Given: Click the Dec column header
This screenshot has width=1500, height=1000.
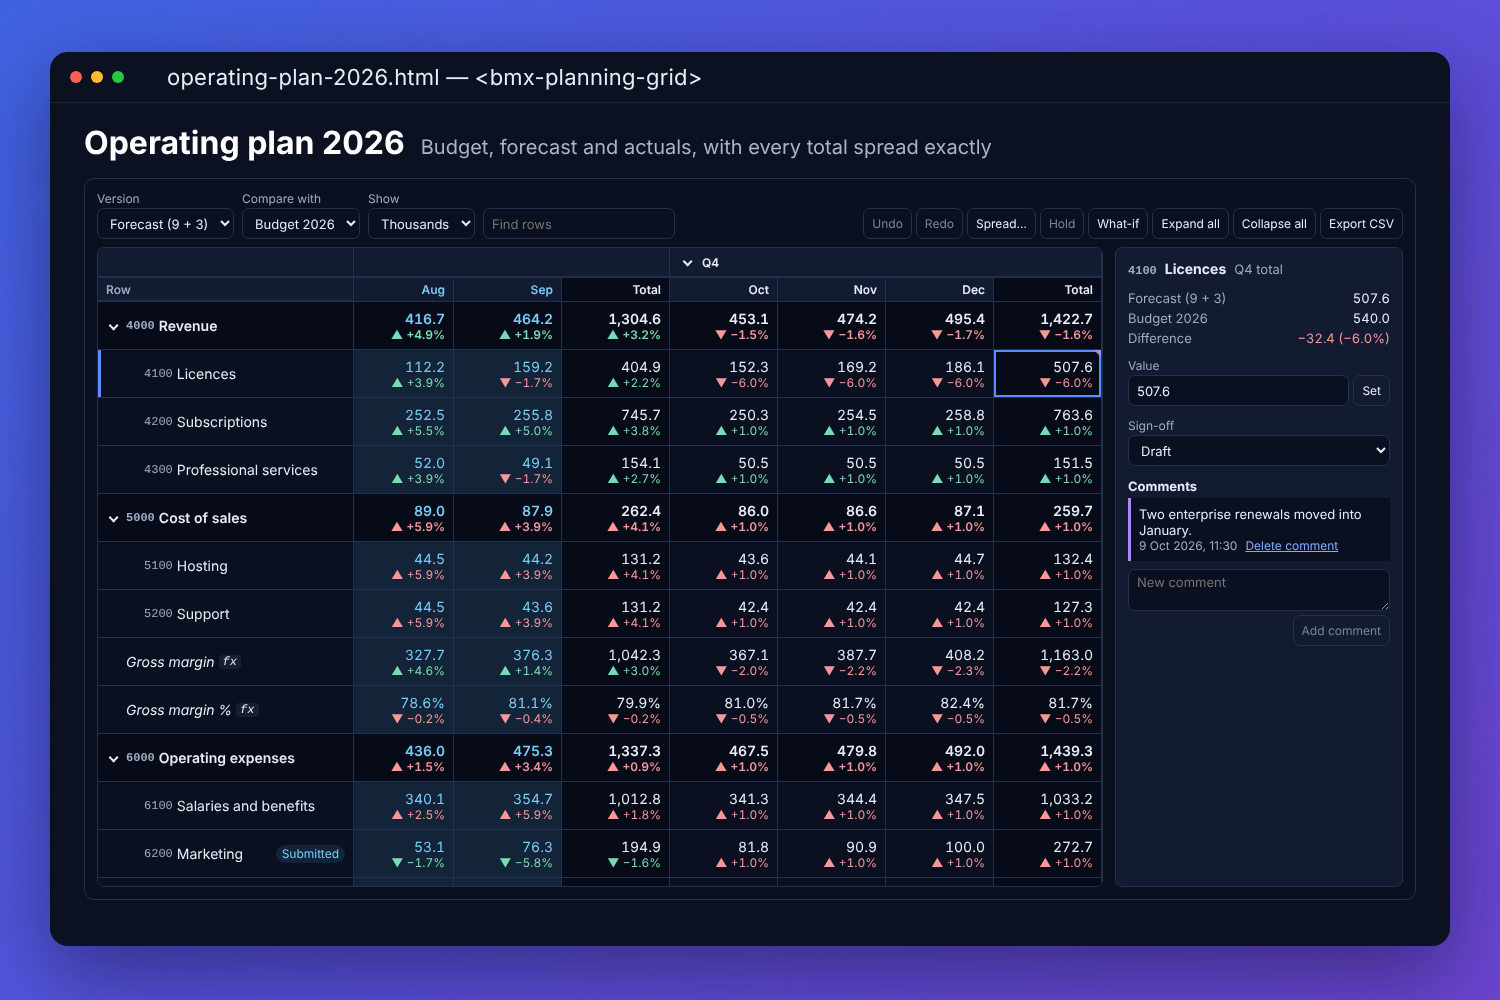Looking at the screenshot, I should pyautogui.click(x=940, y=290).
